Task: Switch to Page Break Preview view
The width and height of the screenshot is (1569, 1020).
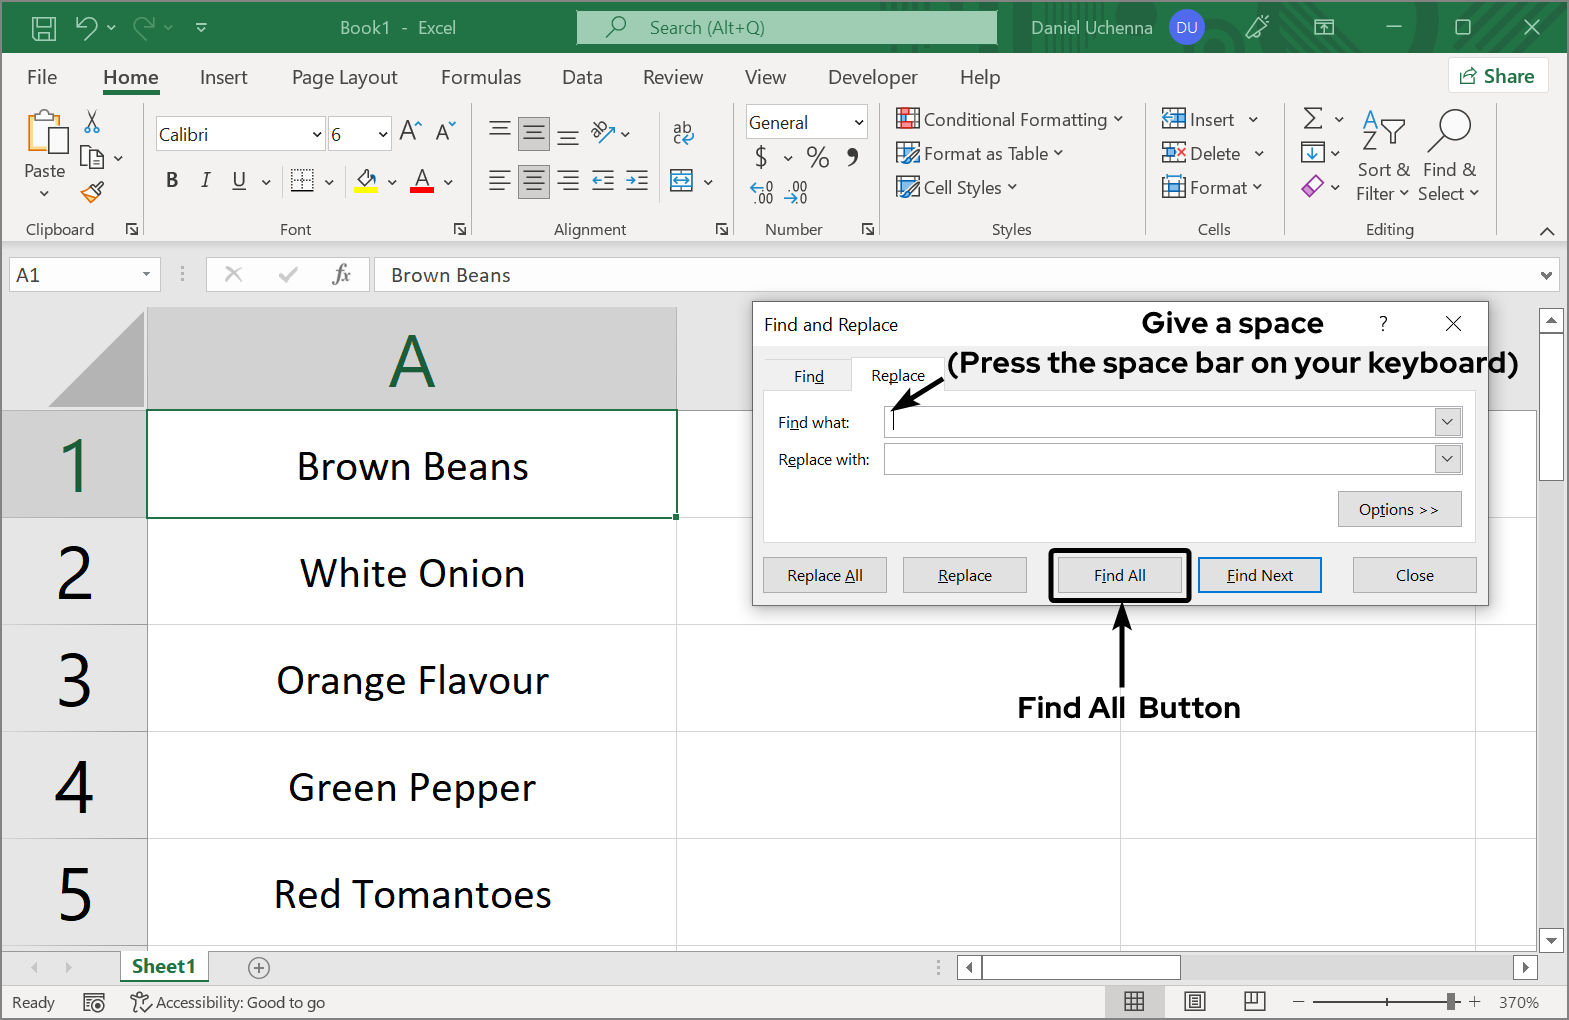Action: (1254, 1001)
